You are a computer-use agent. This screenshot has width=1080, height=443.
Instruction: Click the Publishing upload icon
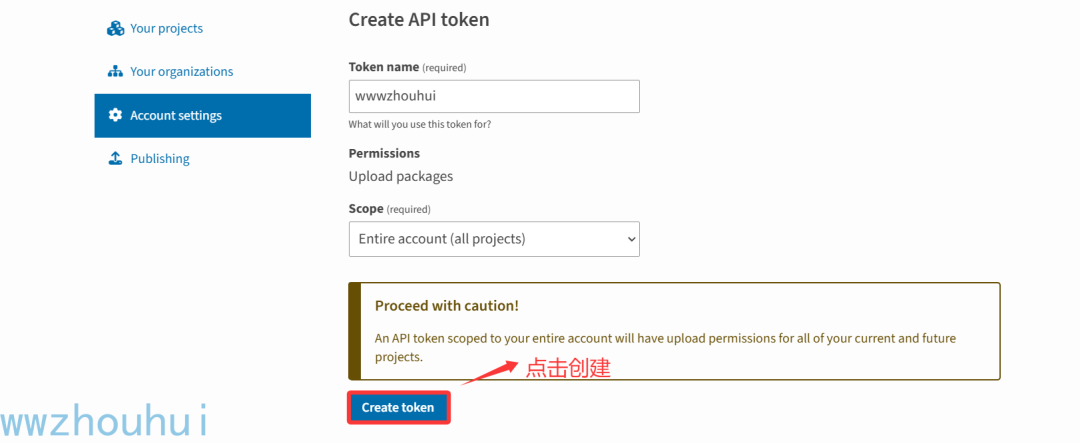click(x=115, y=159)
